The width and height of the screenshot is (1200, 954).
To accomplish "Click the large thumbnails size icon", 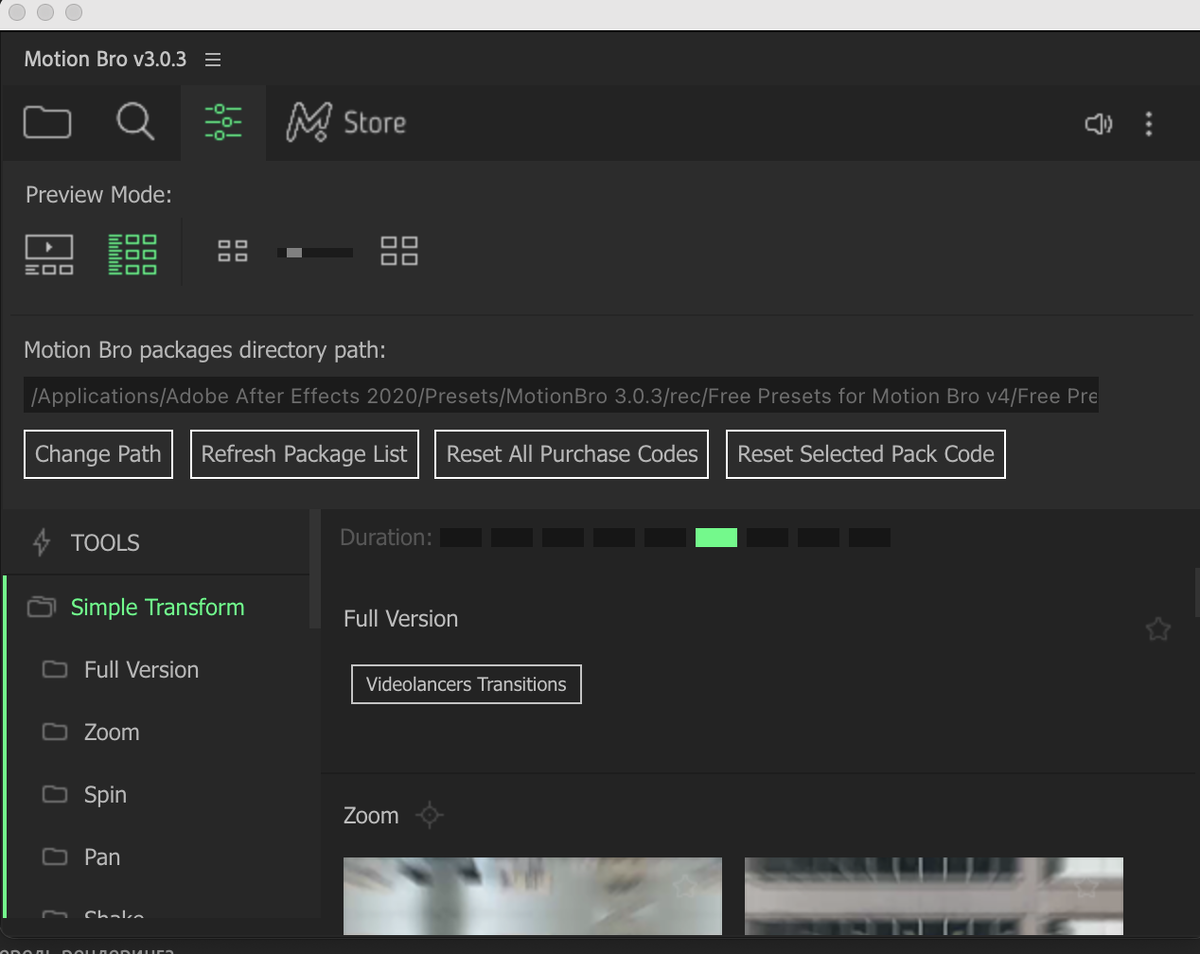I will click(399, 251).
